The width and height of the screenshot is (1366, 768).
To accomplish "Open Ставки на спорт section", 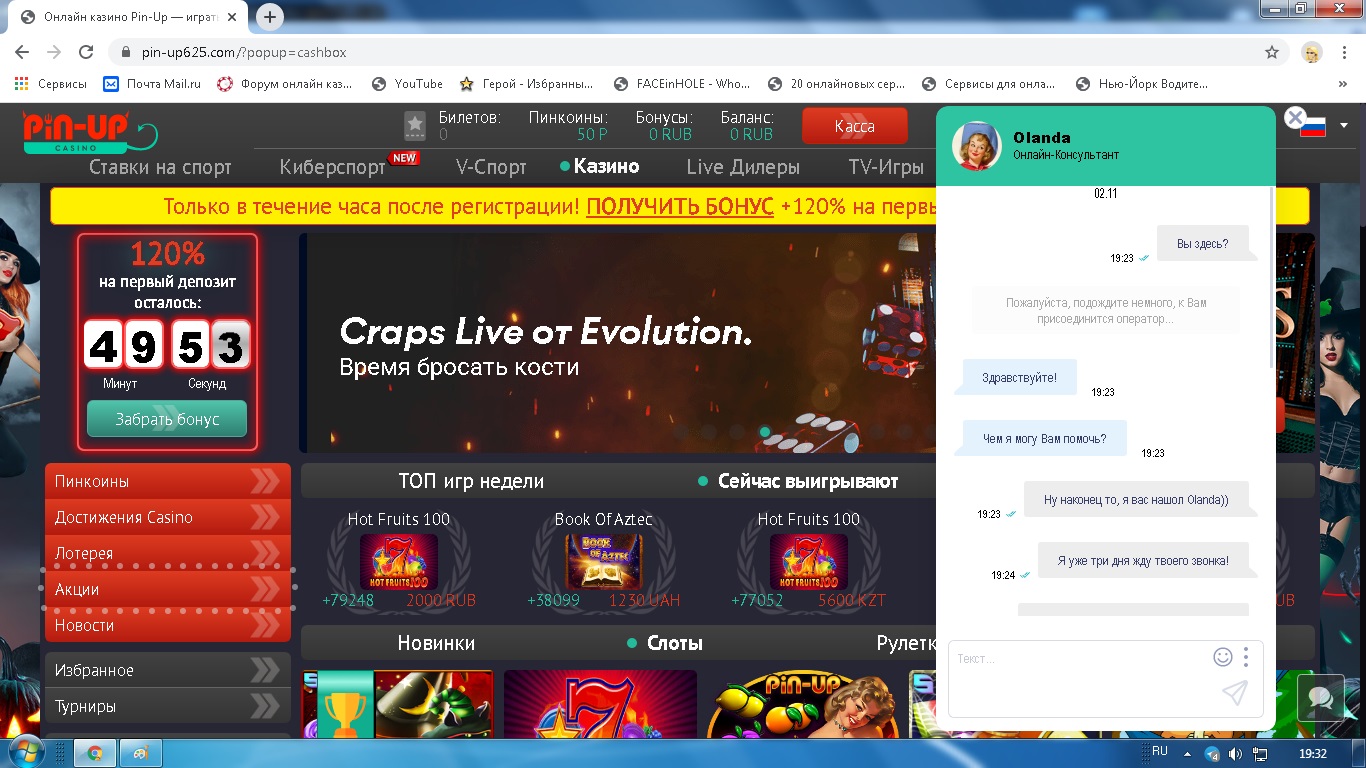I will pos(160,167).
